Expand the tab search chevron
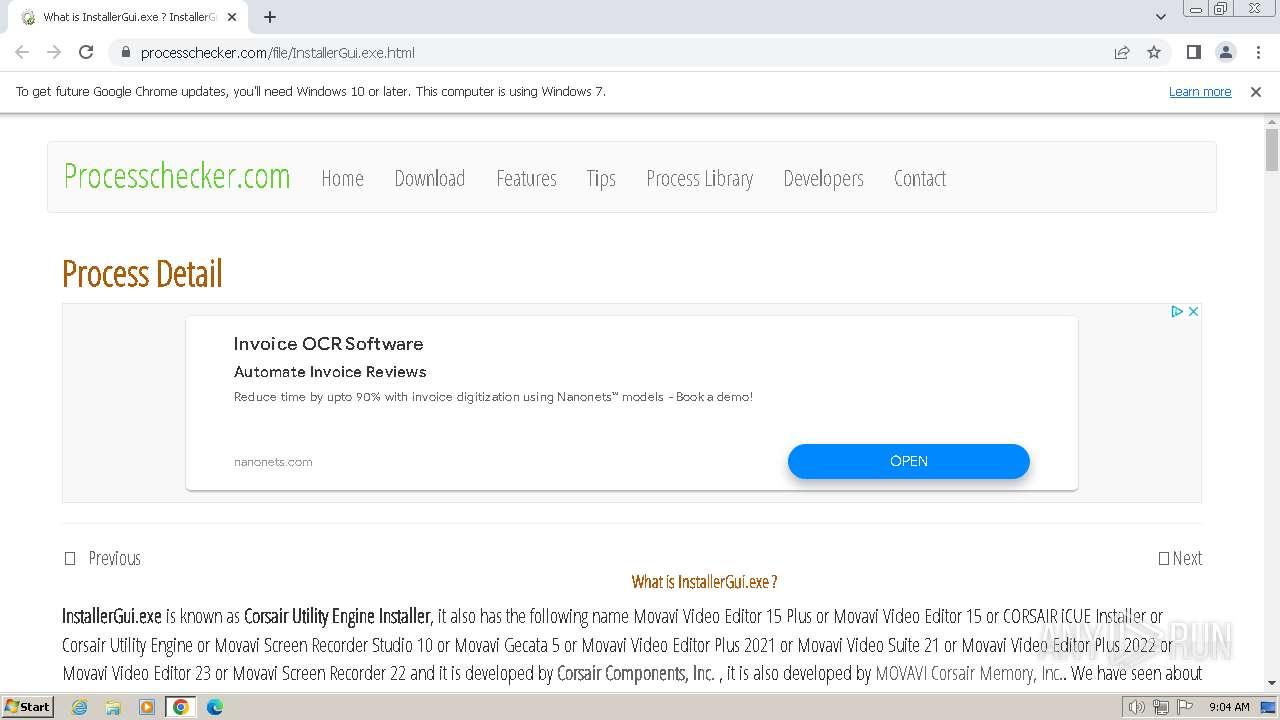Viewport: 1280px width, 720px height. point(1160,17)
